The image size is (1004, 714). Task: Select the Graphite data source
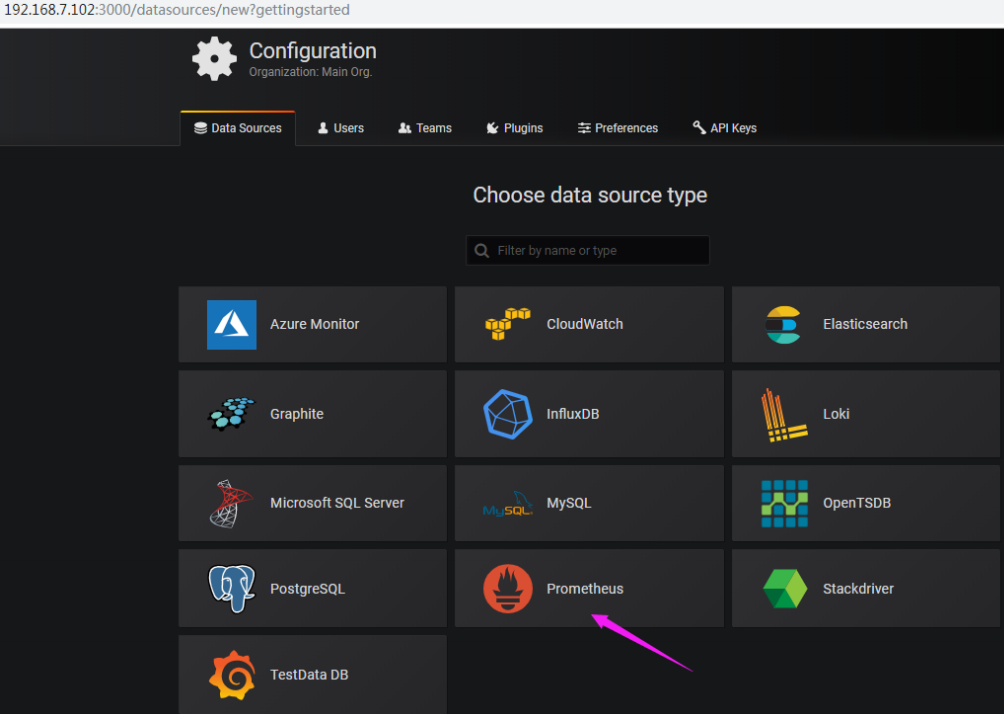point(312,414)
